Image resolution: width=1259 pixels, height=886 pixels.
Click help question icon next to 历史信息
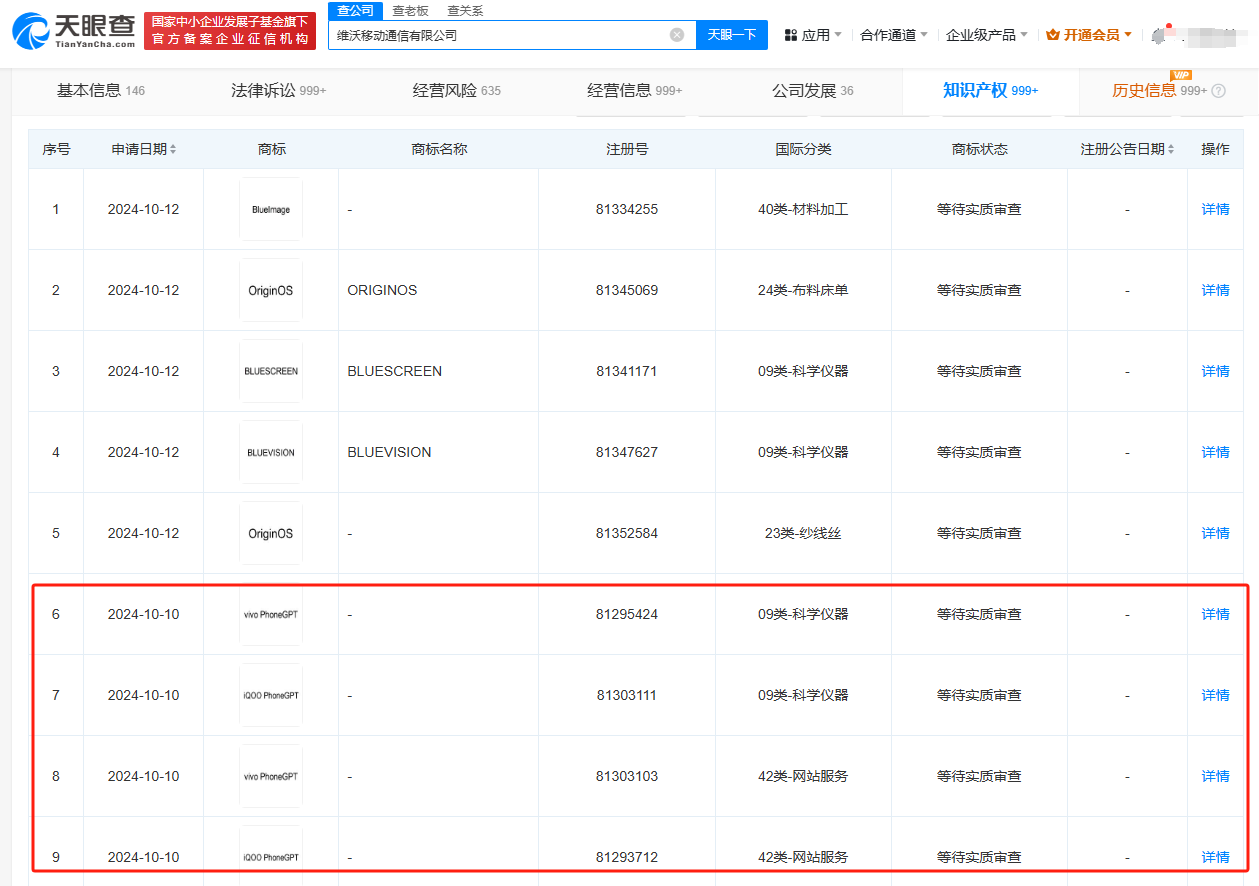[x=1218, y=91]
